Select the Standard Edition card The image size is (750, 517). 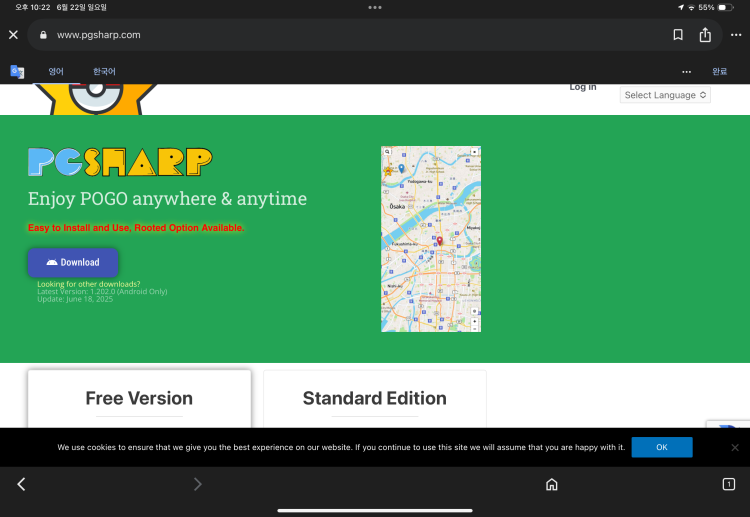(x=375, y=398)
